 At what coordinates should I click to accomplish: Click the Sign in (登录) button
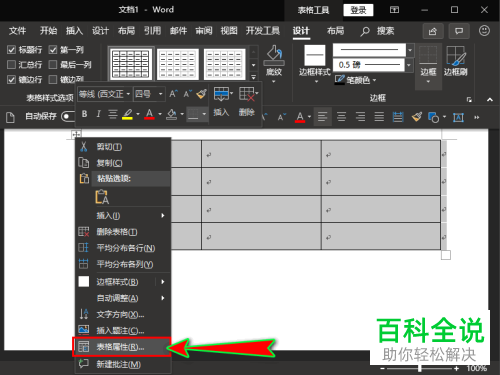coord(358,10)
